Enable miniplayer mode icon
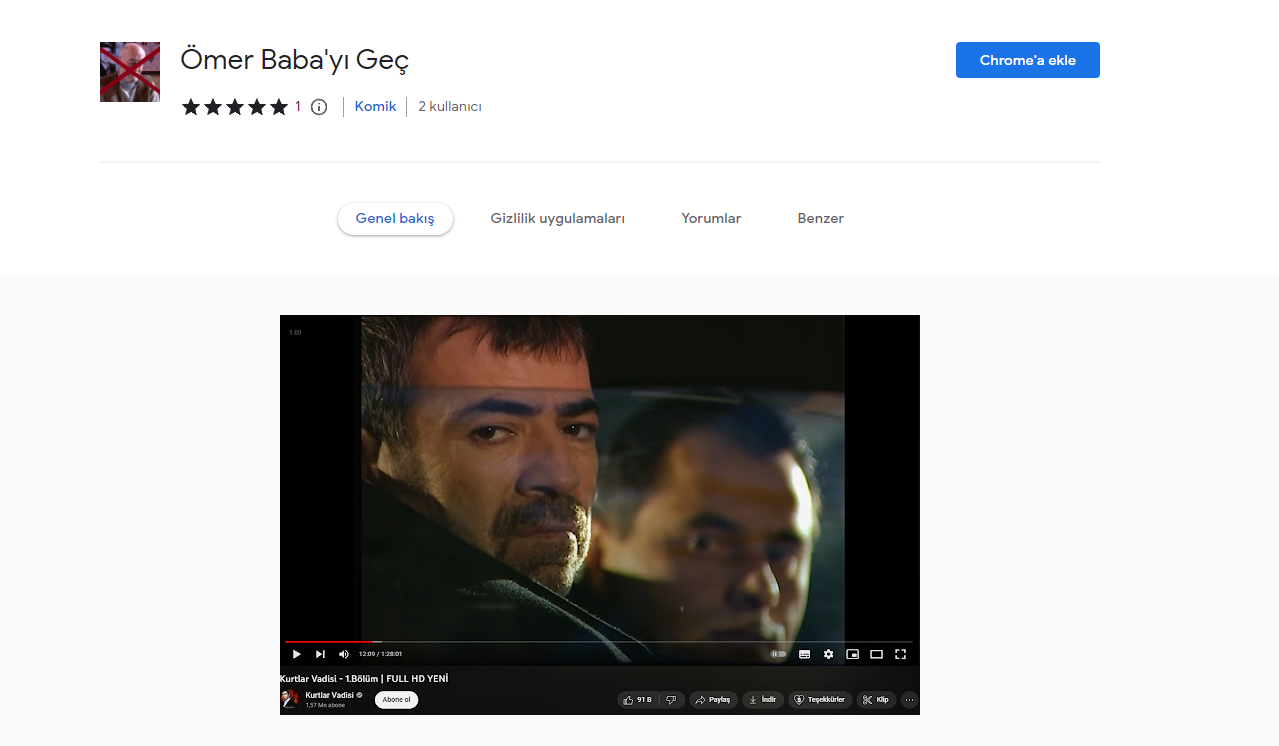1279x746 pixels. (x=852, y=654)
